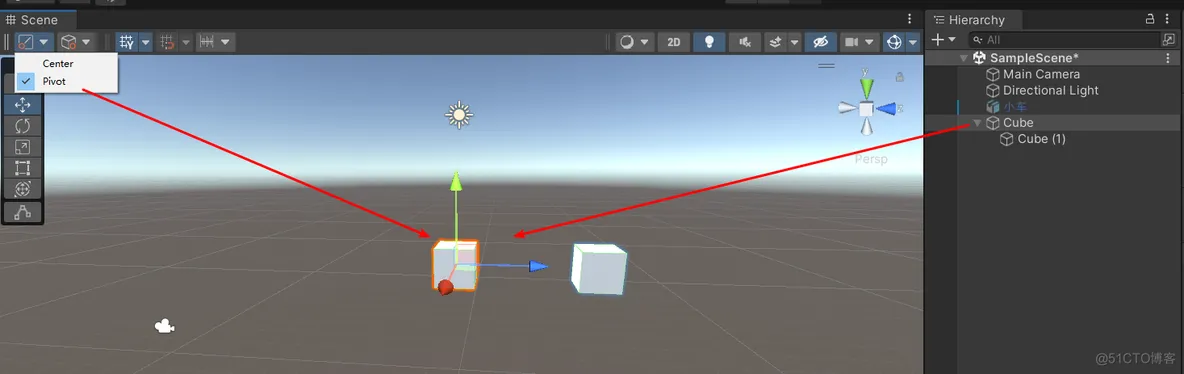Select the custom editor tools button
Screen dimensions: 1184x374
(22, 212)
